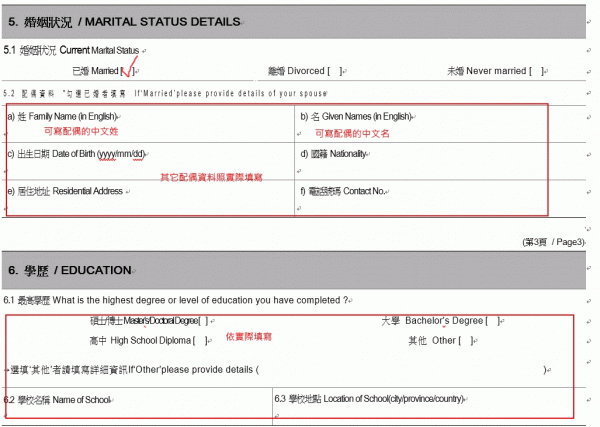Check the Married checkbox
This screenshot has width=600, height=427.
coord(127,71)
